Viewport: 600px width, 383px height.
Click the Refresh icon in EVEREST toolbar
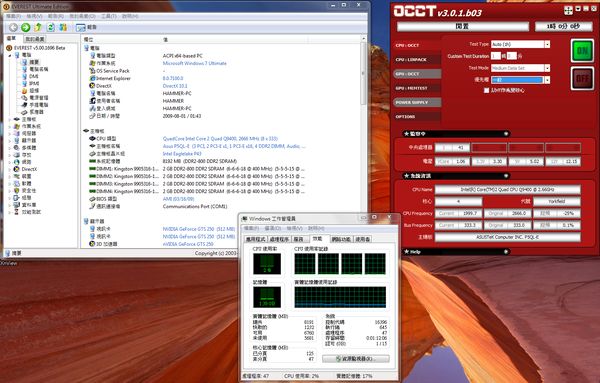[x=51, y=27]
